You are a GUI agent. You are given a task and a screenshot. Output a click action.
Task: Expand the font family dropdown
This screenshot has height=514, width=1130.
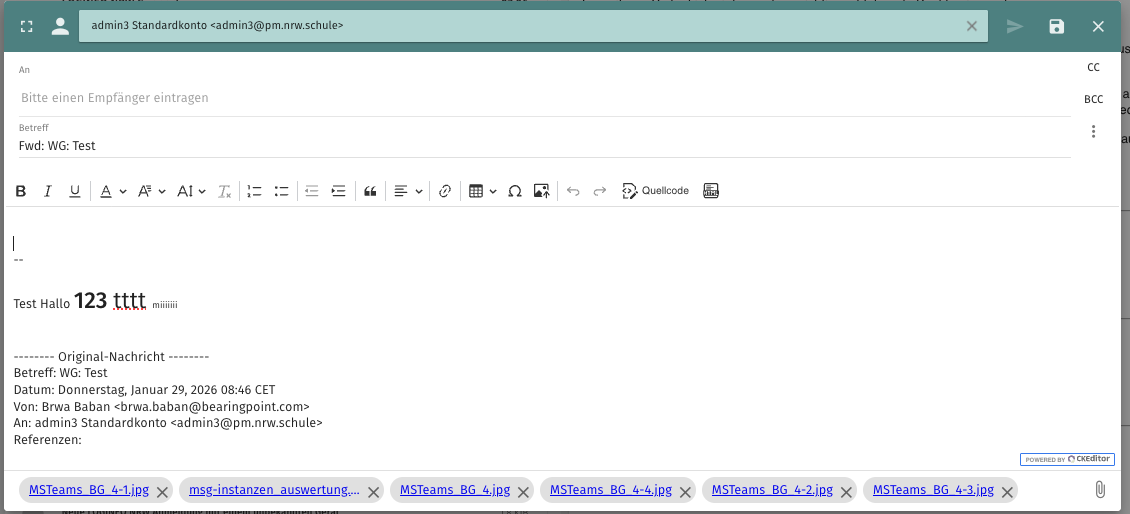[x=151, y=191]
